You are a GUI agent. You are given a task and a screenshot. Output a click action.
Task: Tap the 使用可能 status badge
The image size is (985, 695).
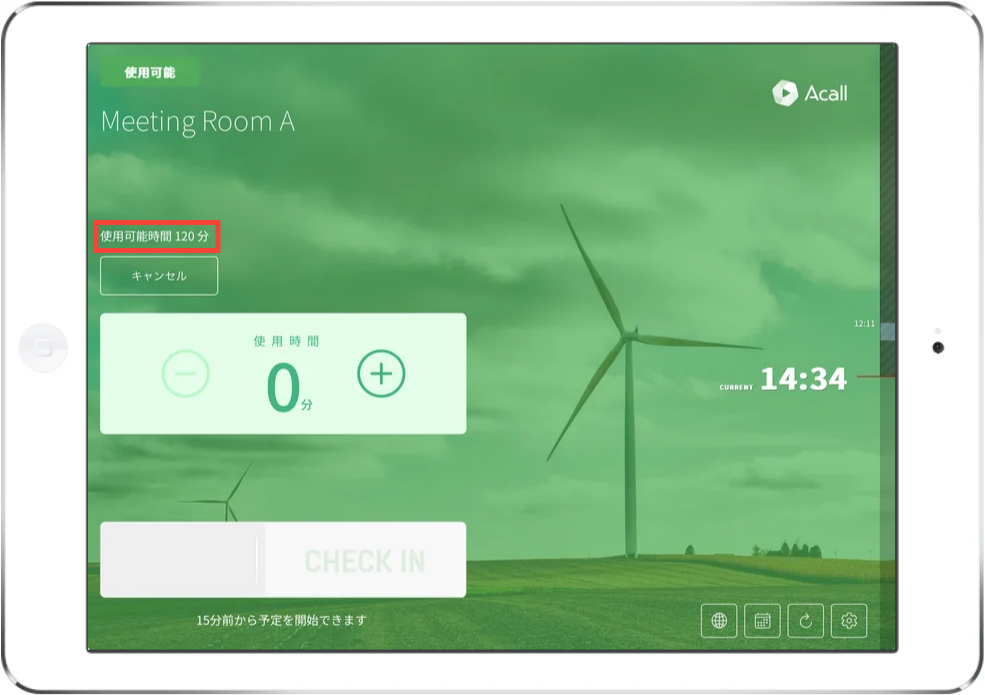click(x=150, y=73)
